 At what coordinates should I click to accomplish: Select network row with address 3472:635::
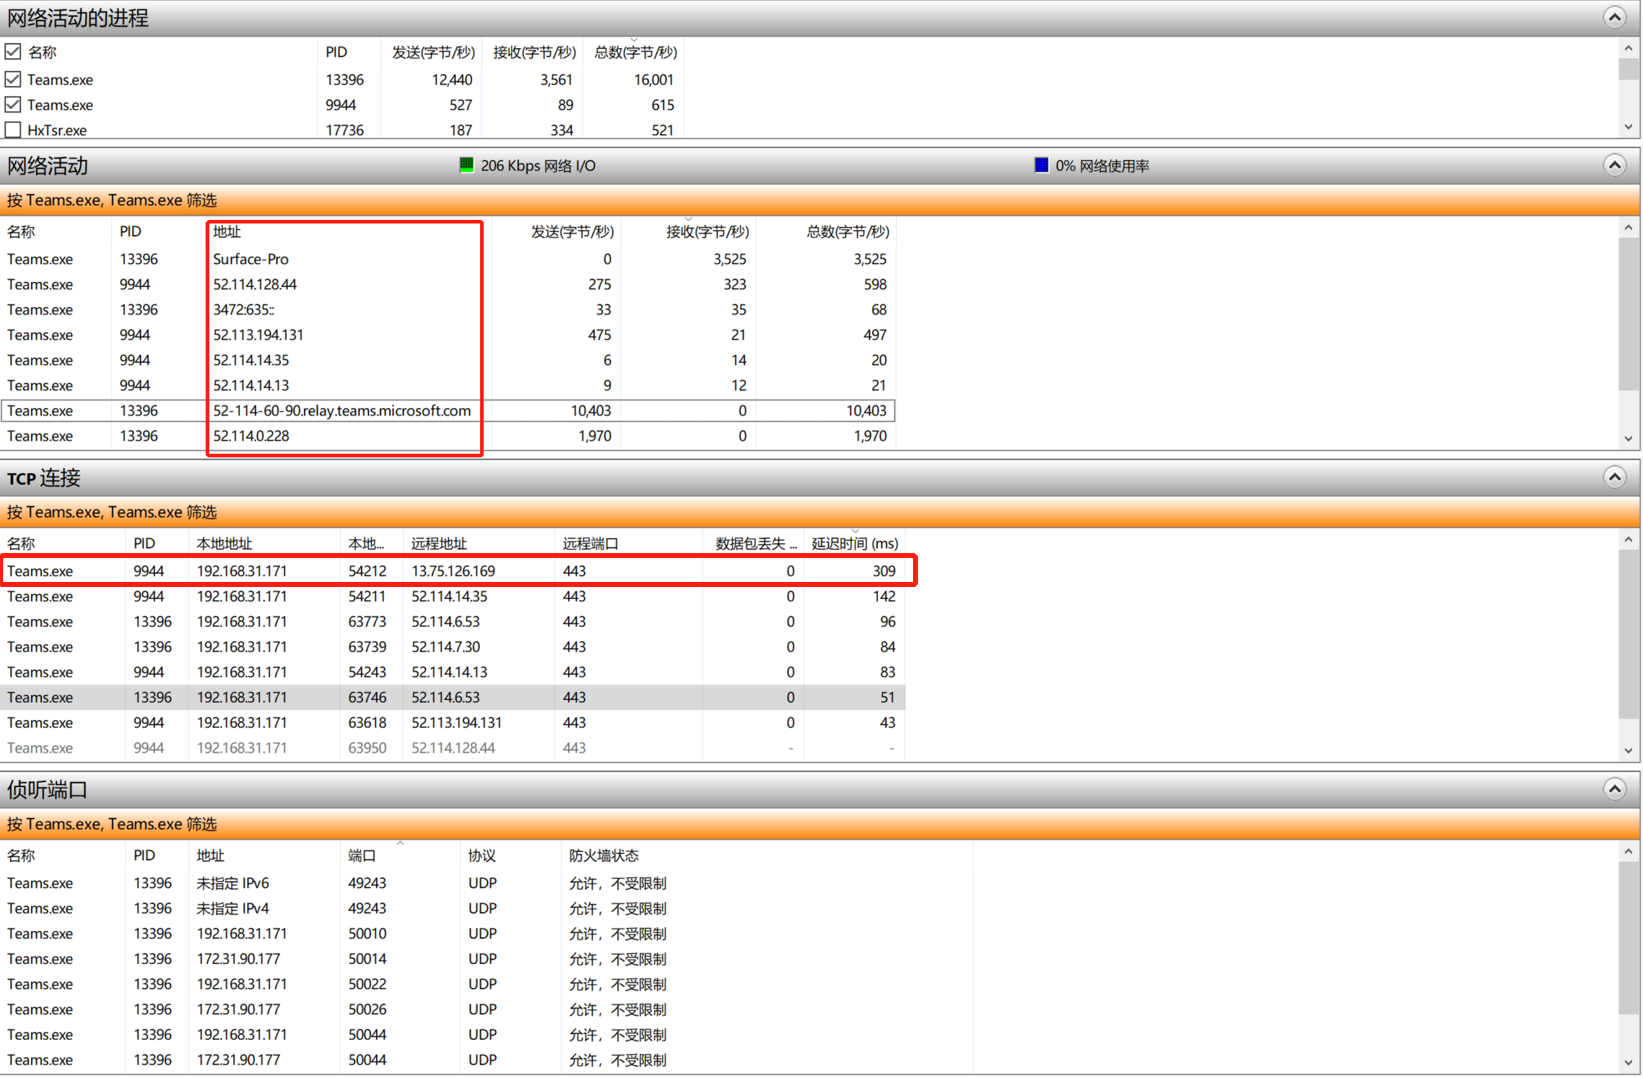448,309
